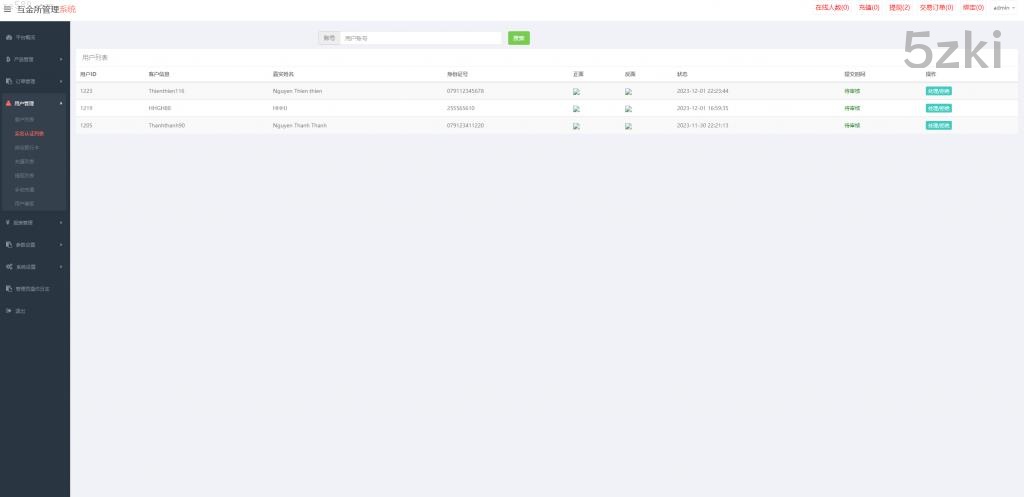The width and height of the screenshot is (1024, 497).
Task: Open 用户列表 submenu item in sidebar
Action: (x=25, y=119)
